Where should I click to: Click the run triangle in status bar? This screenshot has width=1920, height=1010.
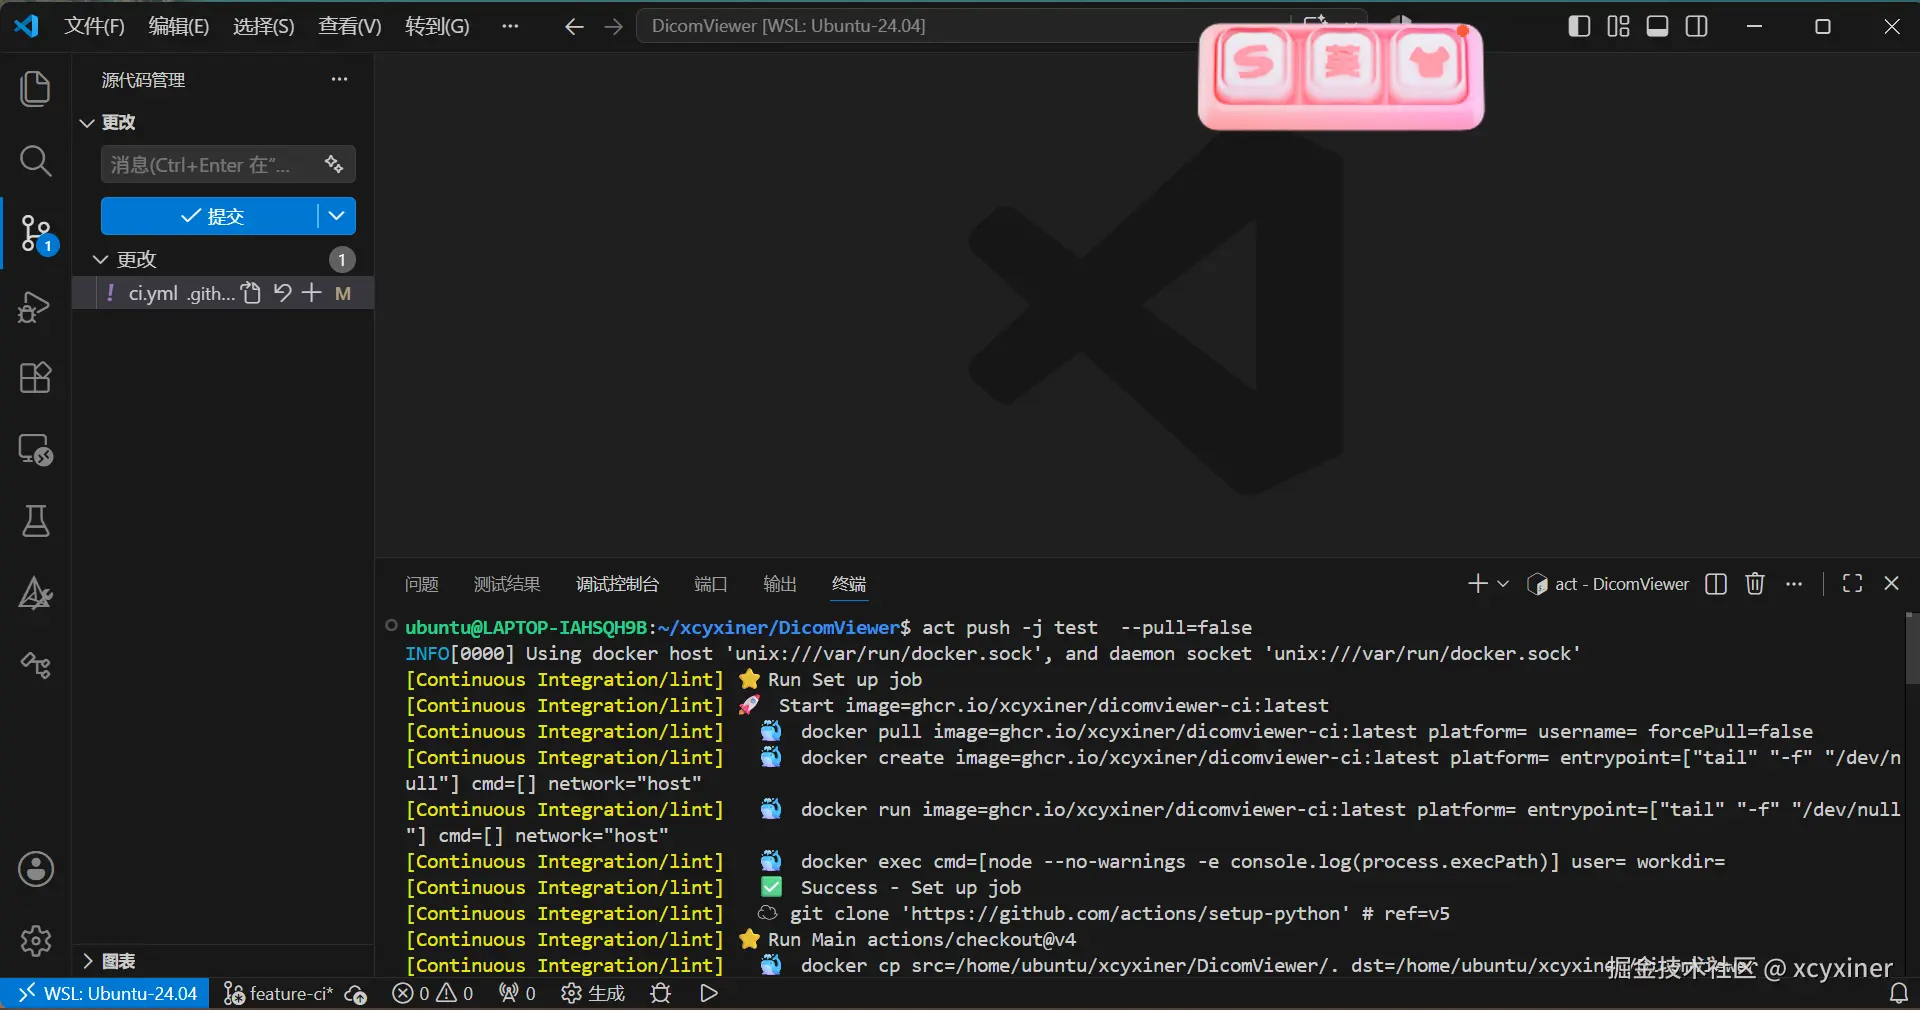[x=709, y=994]
